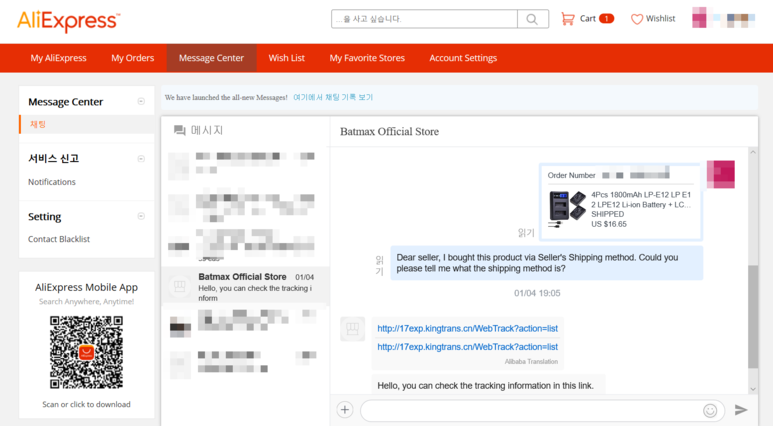Click the plus attachment button
Image resolution: width=773 pixels, height=426 pixels.
345,410
